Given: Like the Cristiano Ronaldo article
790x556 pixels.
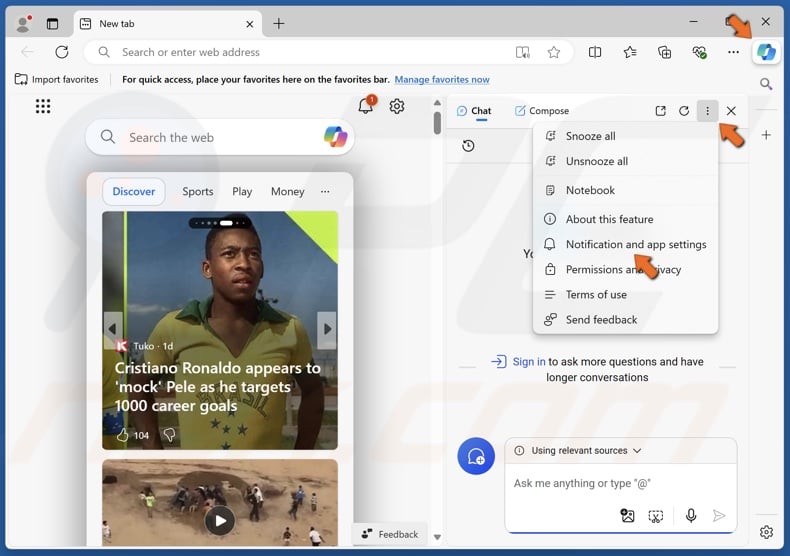Looking at the screenshot, I should pos(123,435).
